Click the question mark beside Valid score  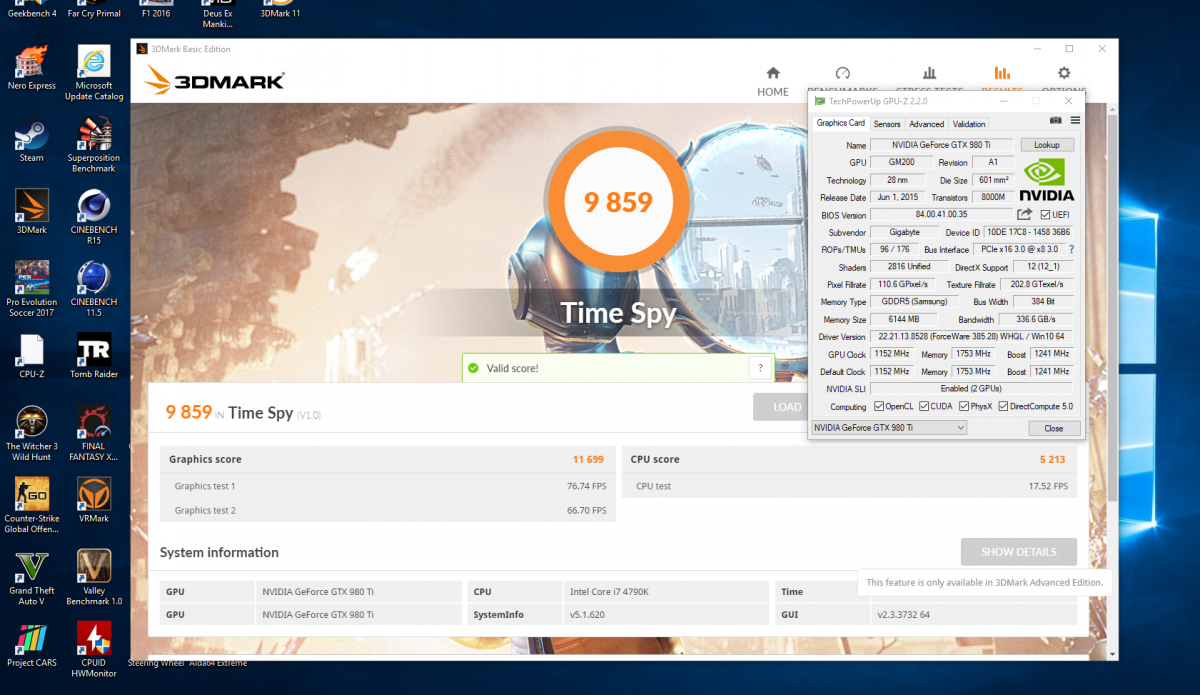click(761, 368)
